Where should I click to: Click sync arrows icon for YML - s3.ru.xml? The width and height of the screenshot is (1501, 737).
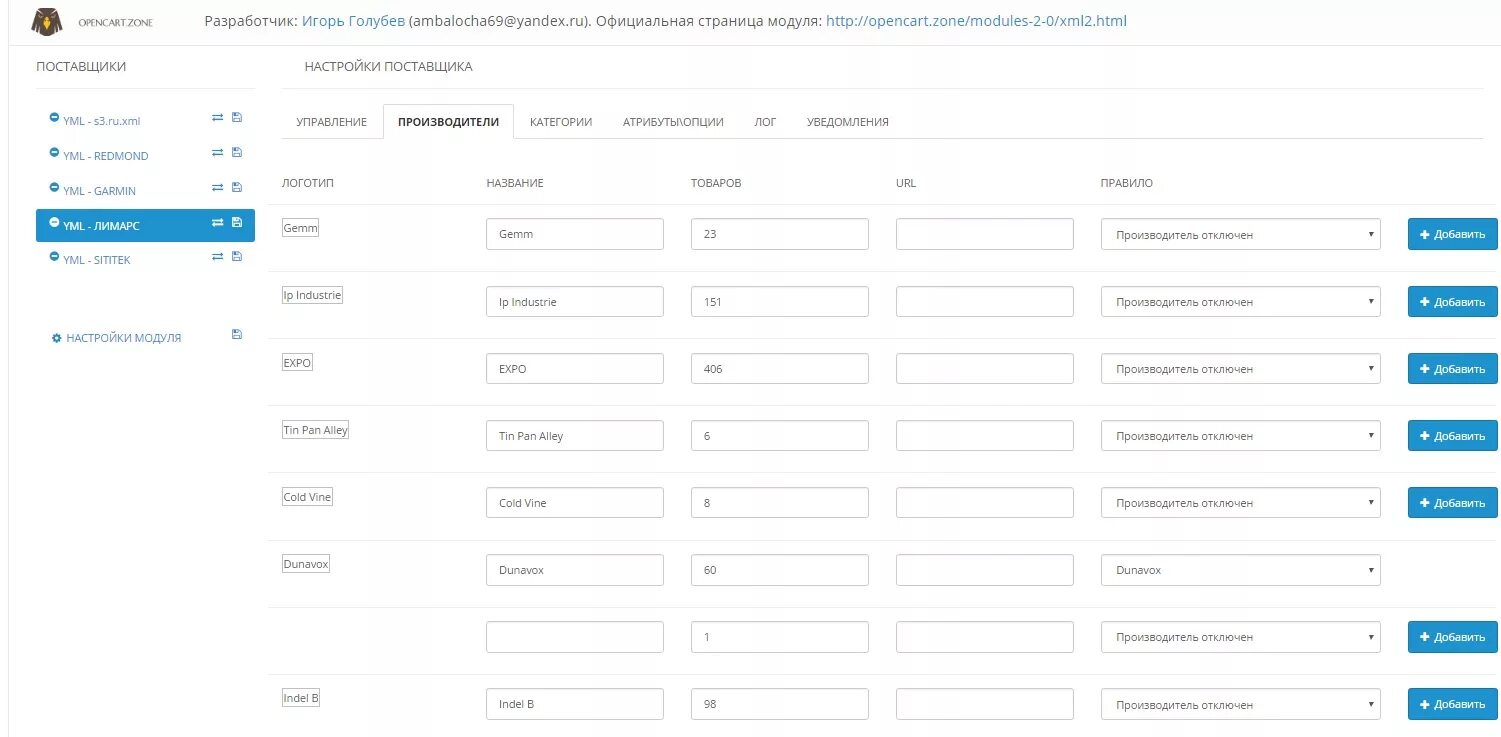217,118
